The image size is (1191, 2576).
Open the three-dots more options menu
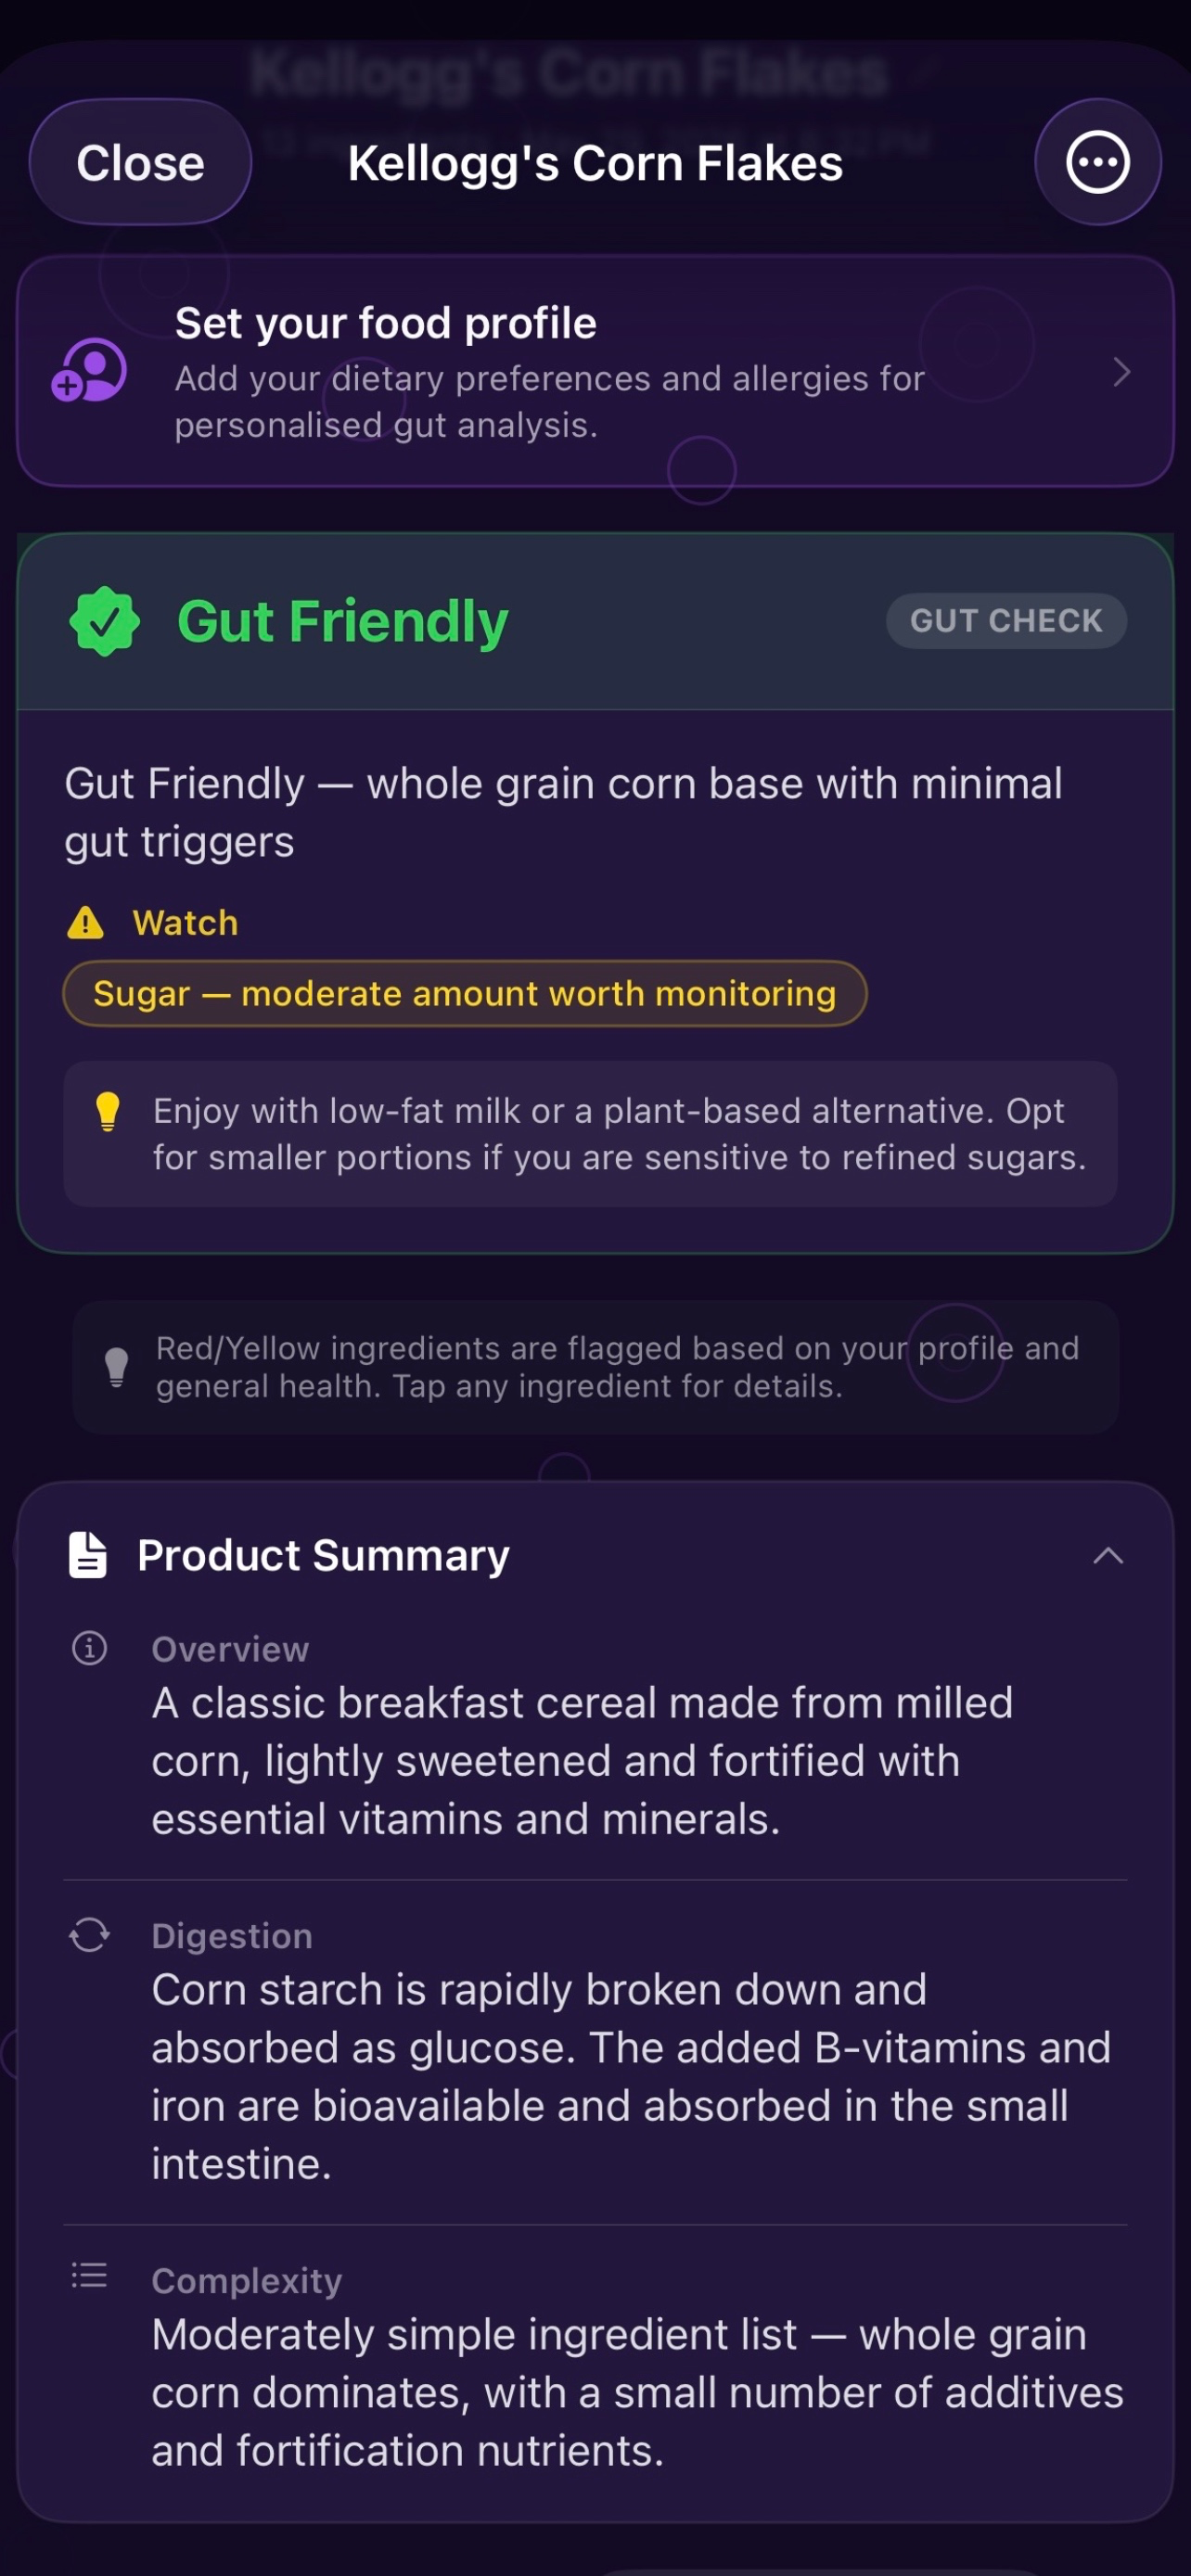[1097, 162]
